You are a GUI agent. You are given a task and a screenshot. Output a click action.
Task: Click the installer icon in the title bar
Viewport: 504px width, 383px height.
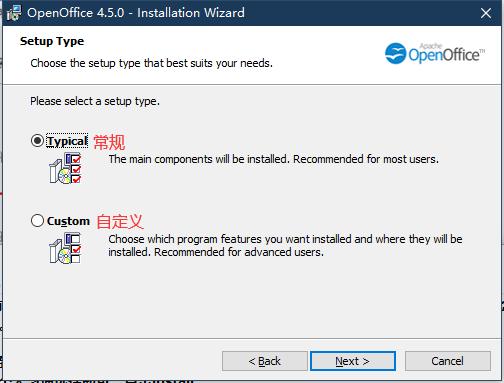[x=14, y=13]
